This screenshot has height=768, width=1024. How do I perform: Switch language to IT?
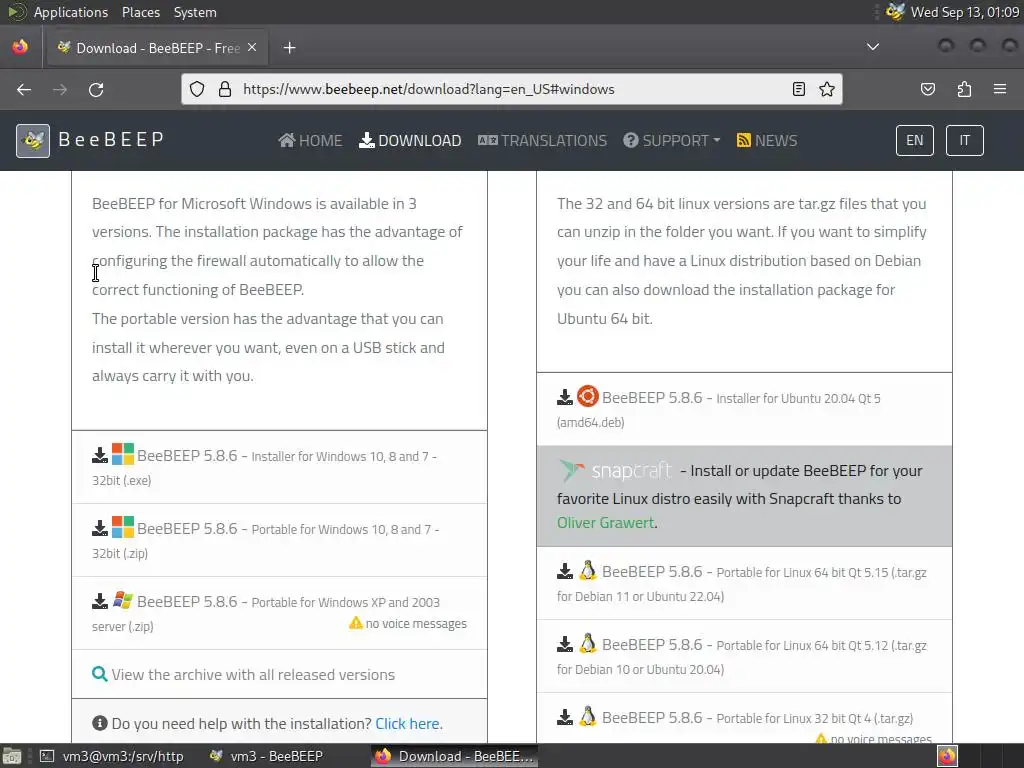coord(965,140)
